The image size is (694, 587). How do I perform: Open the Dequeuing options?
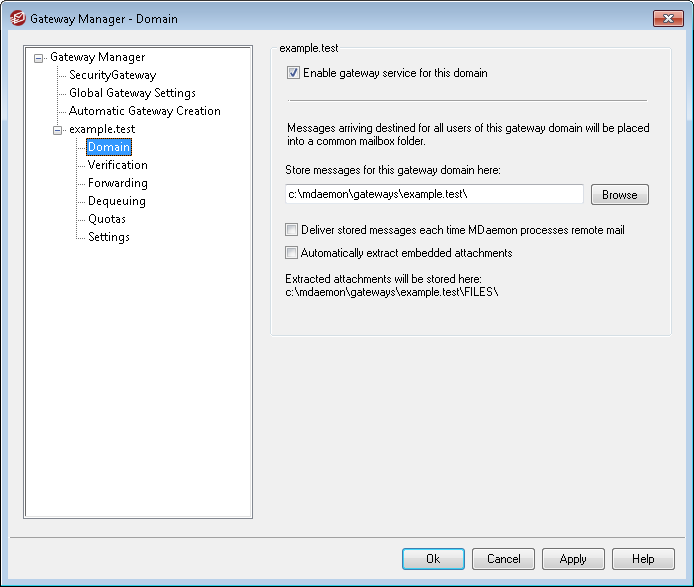[116, 201]
